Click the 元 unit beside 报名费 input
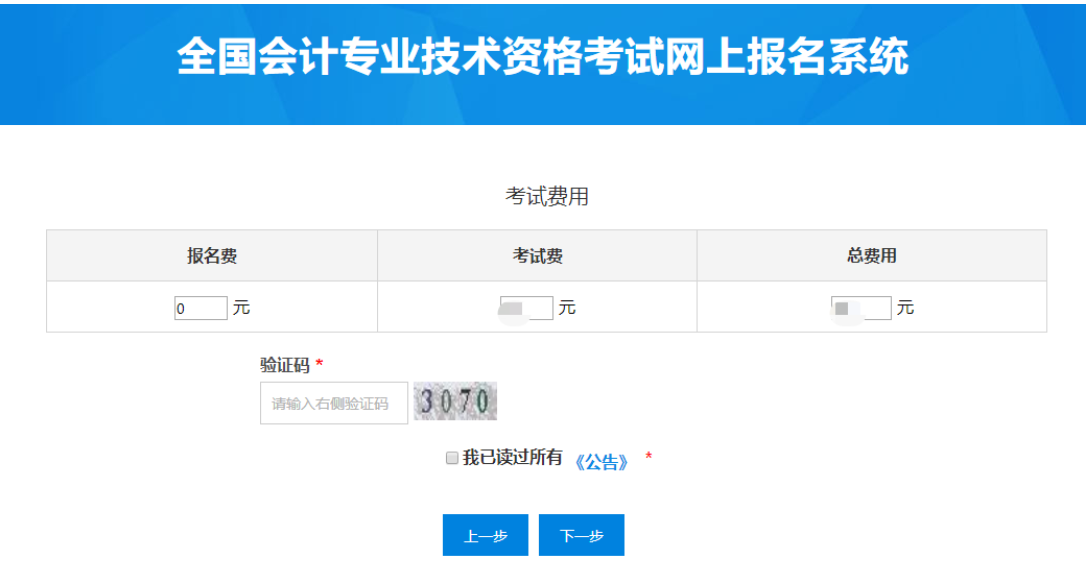The height and width of the screenshot is (577, 1089). [x=241, y=308]
